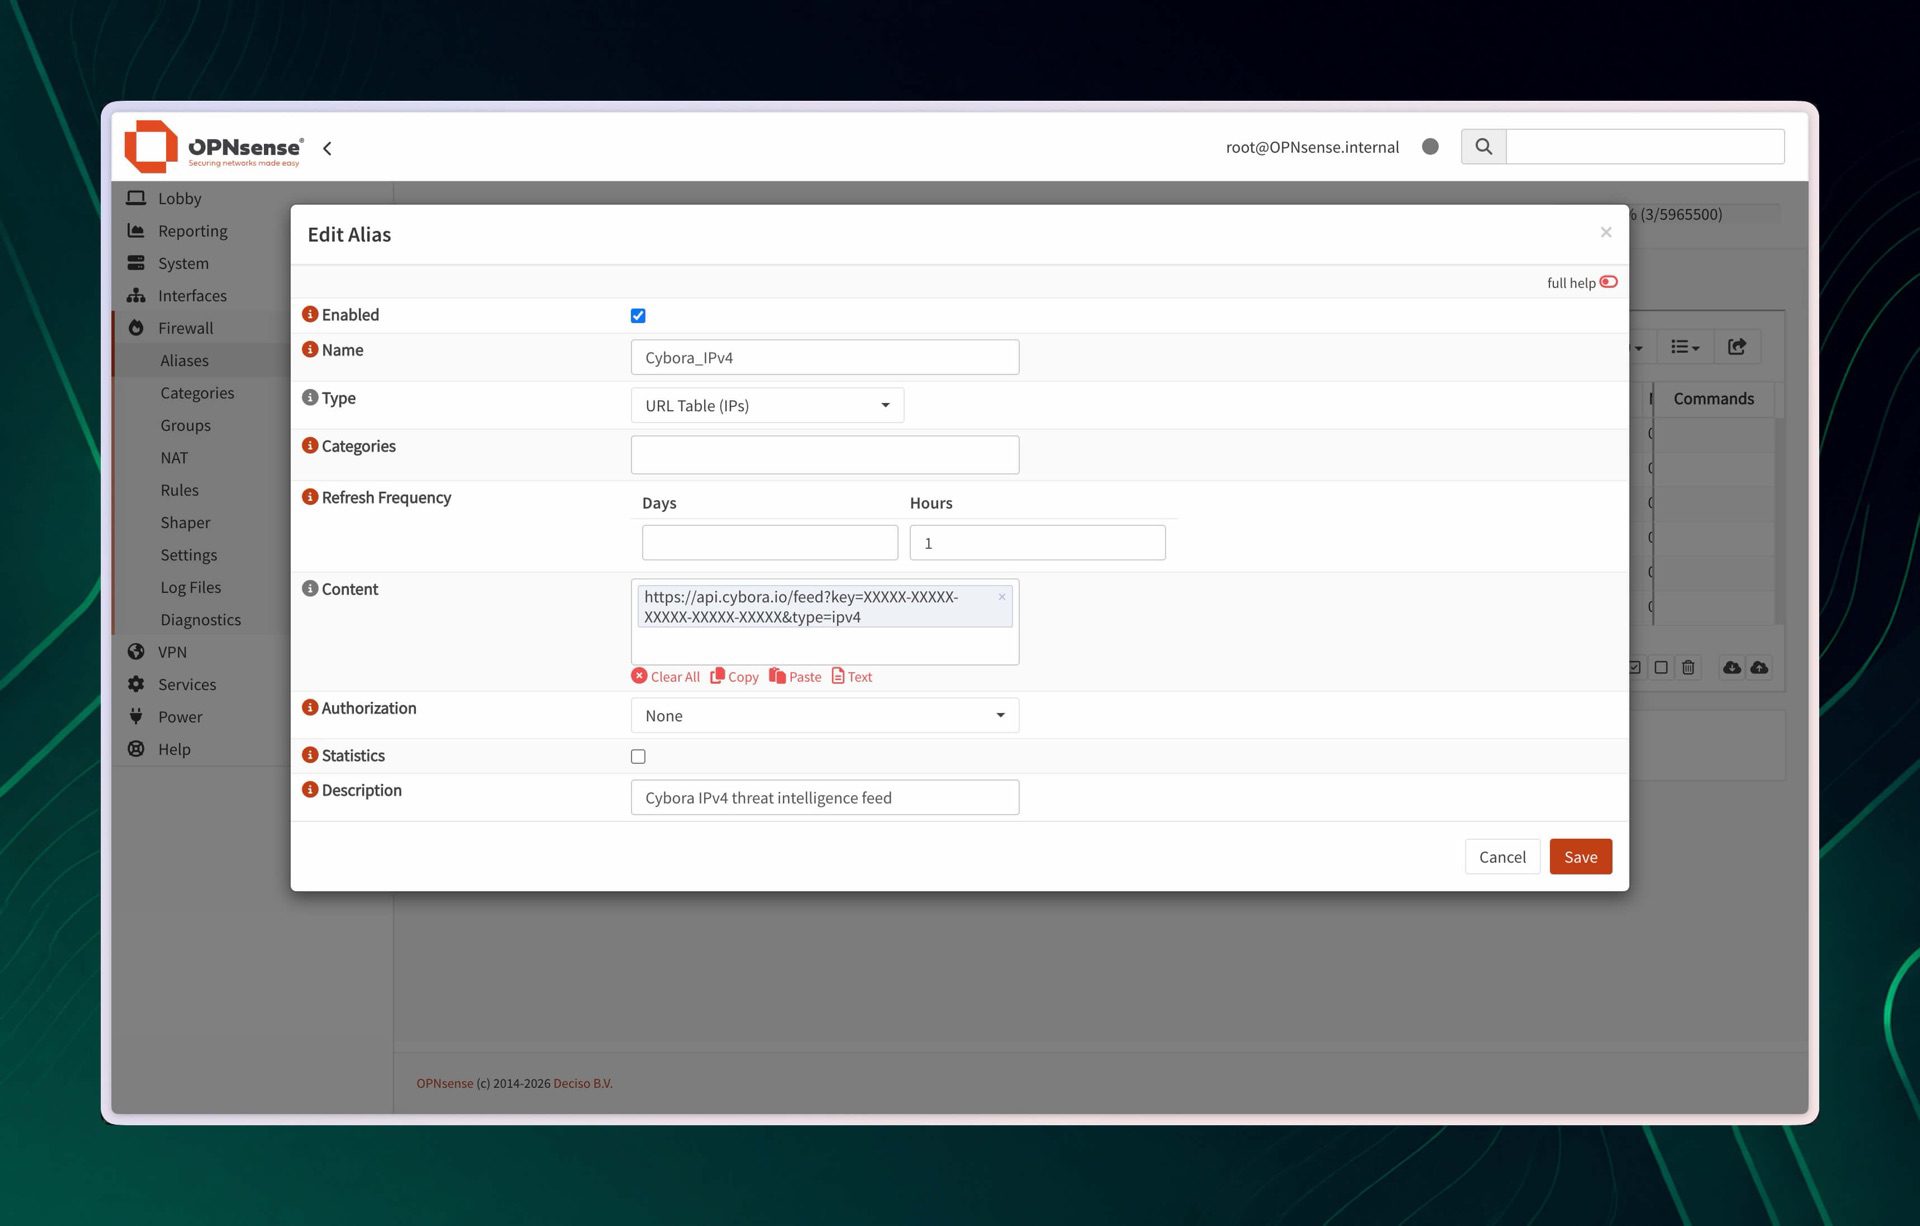Image resolution: width=1920 pixels, height=1226 pixels.
Task: Click the Statistics info icon
Action: coord(310,755)
